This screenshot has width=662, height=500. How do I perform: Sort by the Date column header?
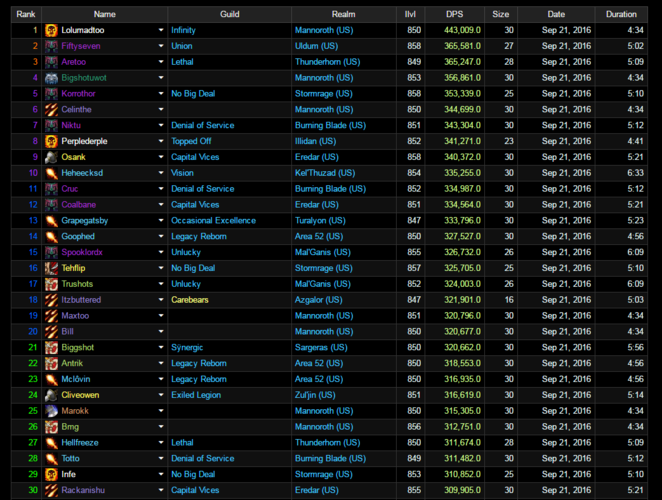pyautogui.click(x=556, y=14)
